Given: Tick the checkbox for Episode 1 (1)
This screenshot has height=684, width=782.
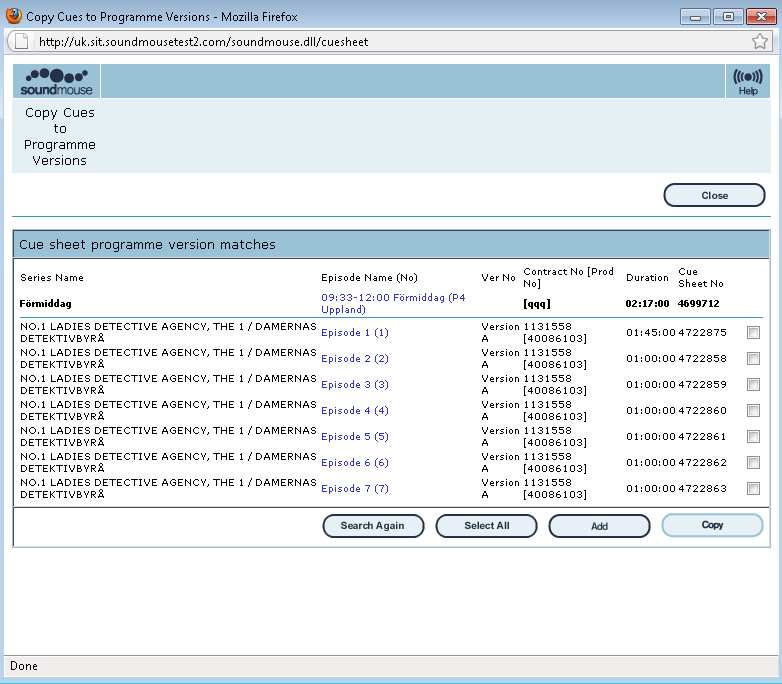Looking at the screenshot, I should (753, 333).
